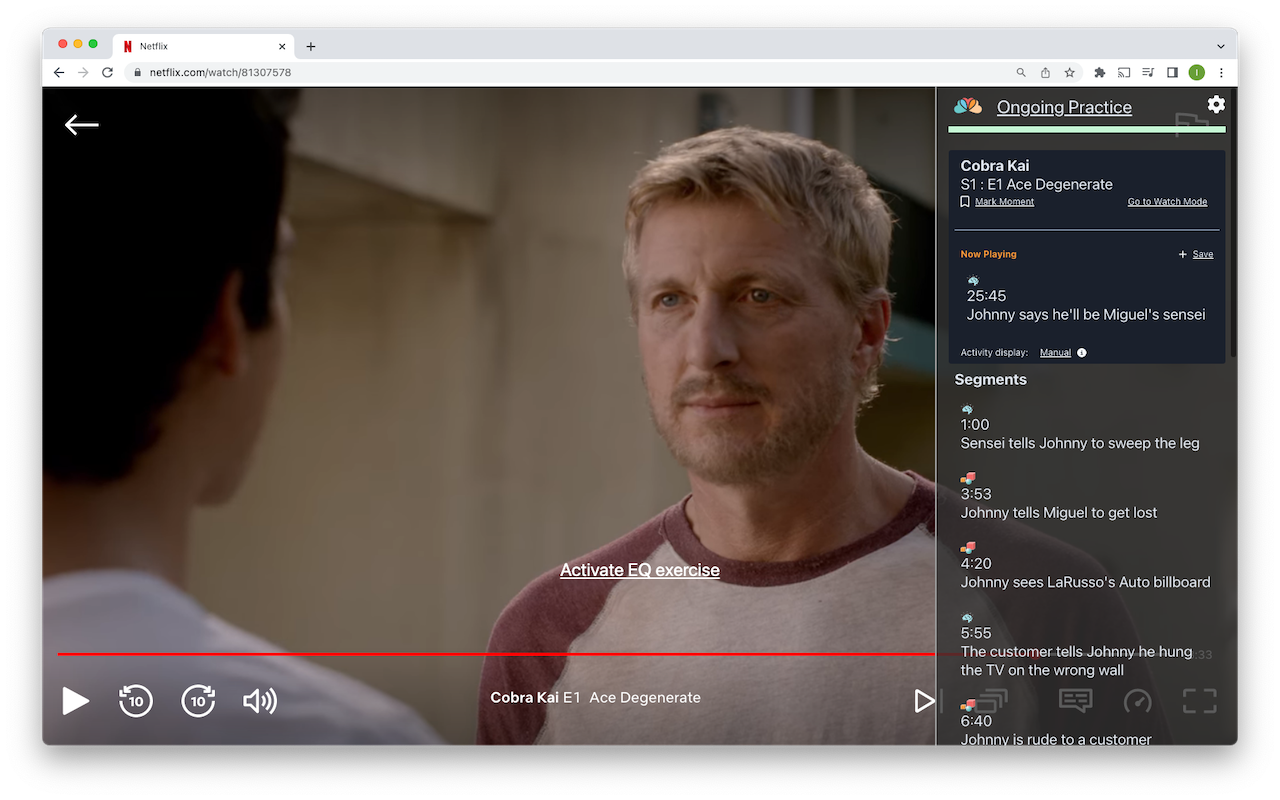This screenshot has width=1280, height=800.
Task: Open the playback speed control
Action: (x=1137, y=701)
